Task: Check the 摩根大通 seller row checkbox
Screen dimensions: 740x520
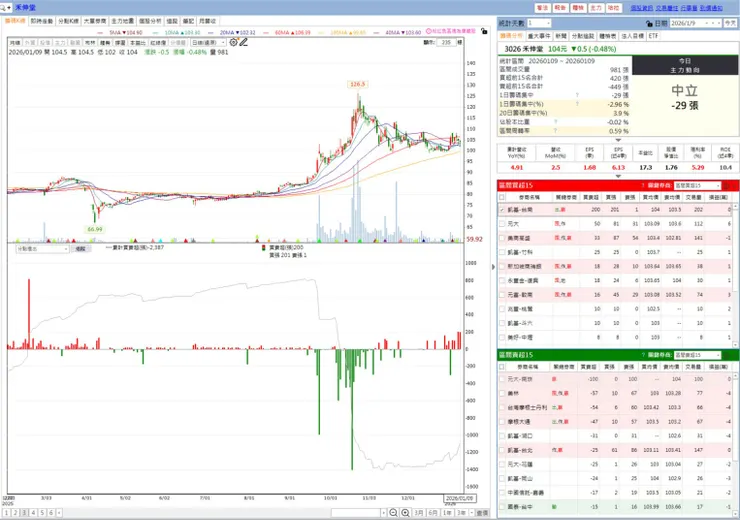Action: coord(502,421)
